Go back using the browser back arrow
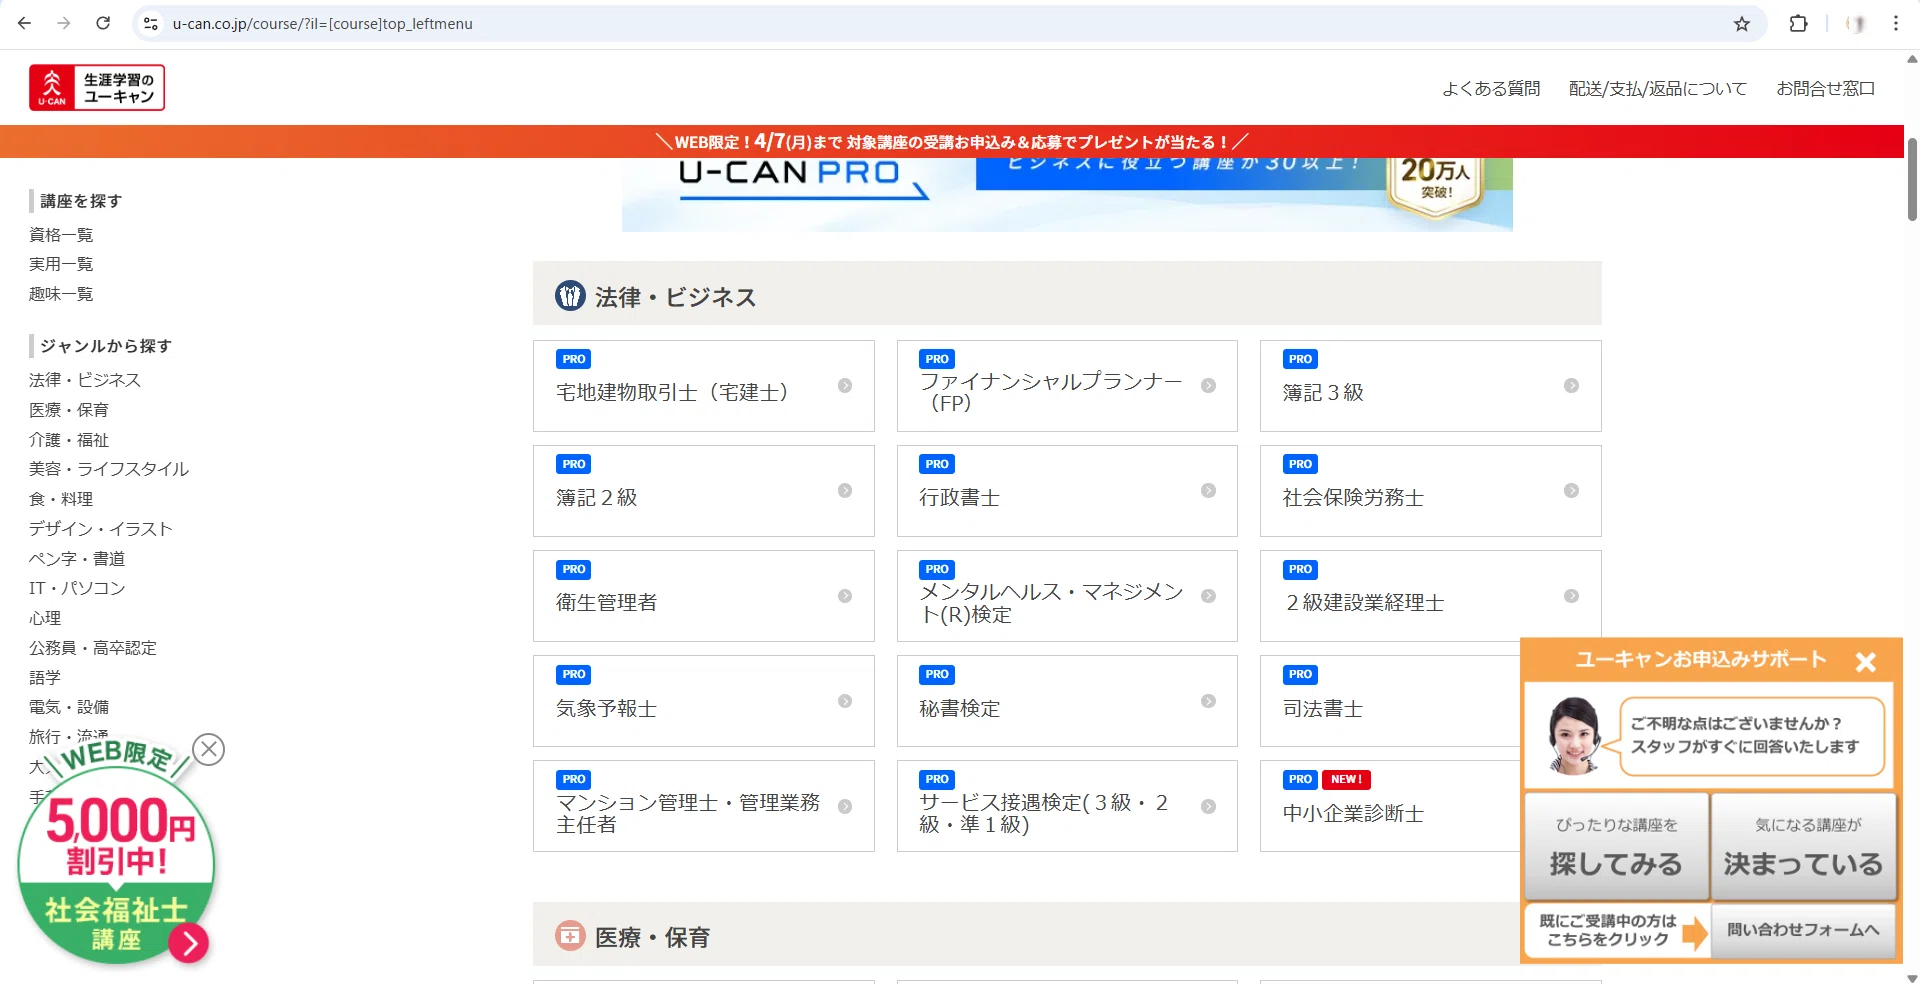1920x984 pixels. tap(25, 23)
